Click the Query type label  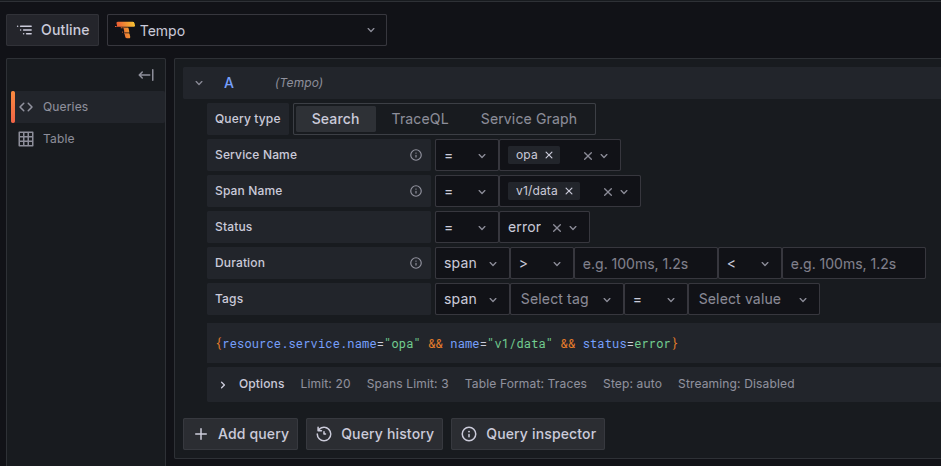click(248, 119)
